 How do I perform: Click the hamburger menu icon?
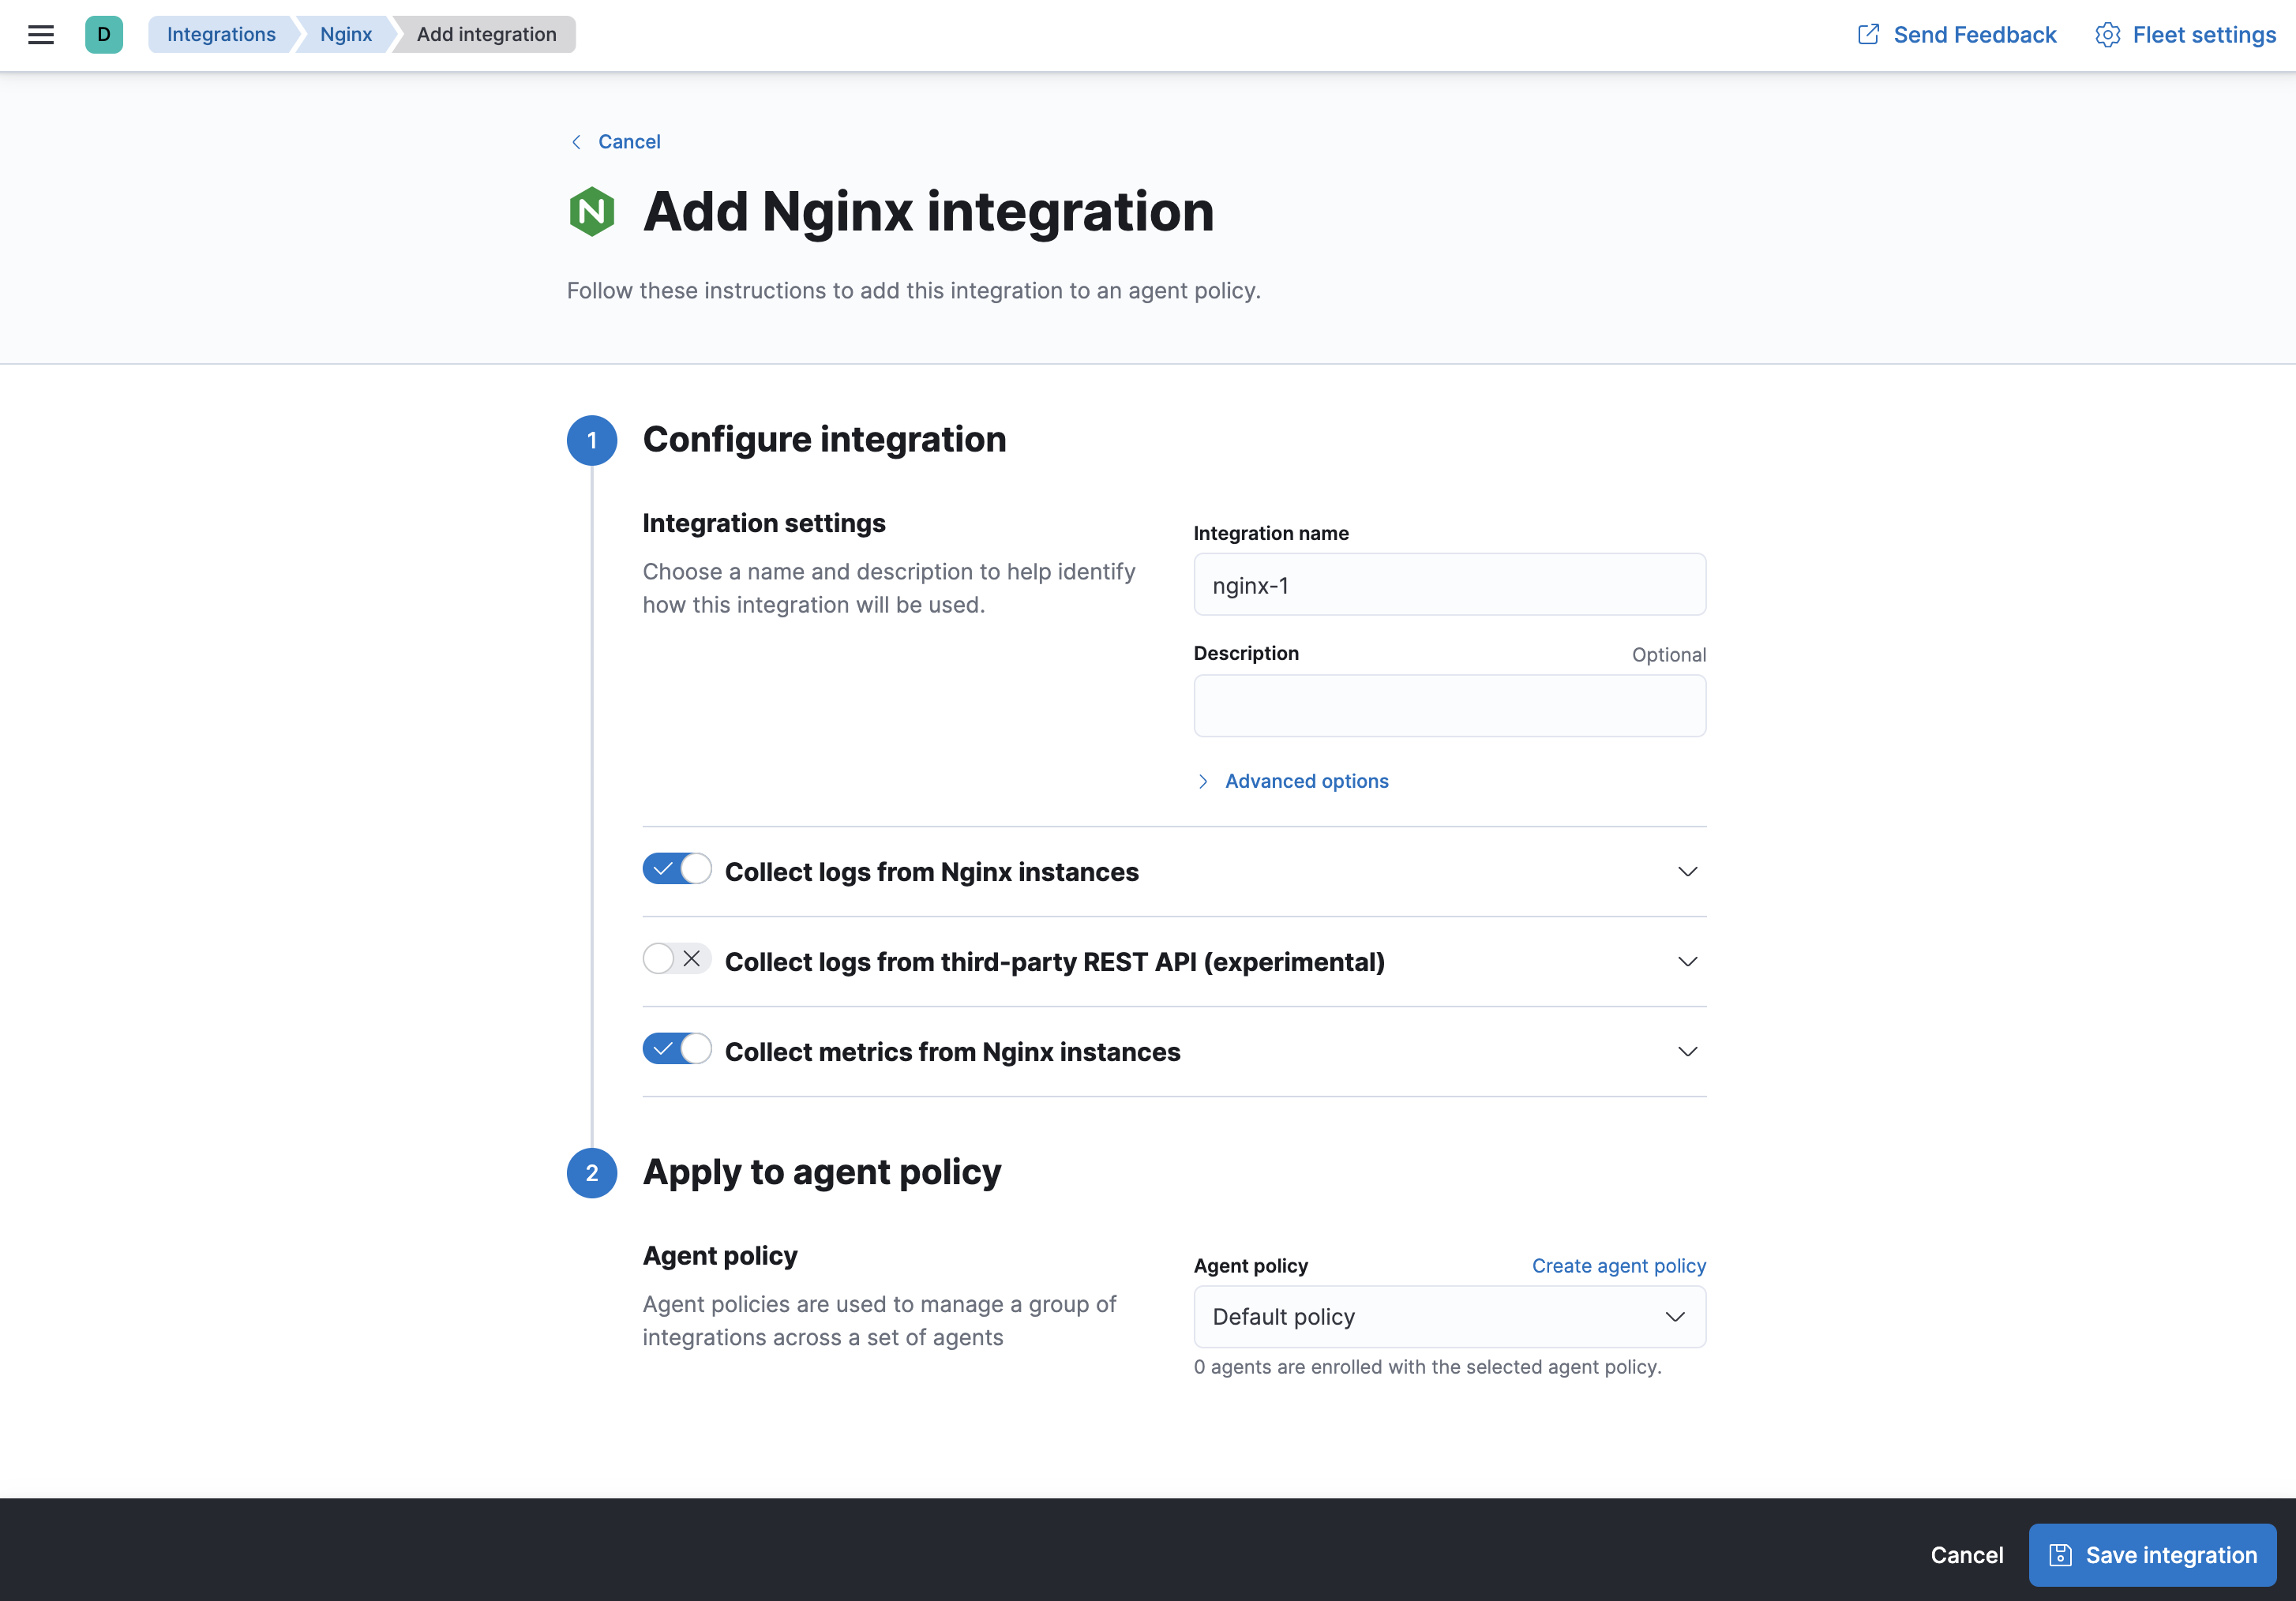40,33
